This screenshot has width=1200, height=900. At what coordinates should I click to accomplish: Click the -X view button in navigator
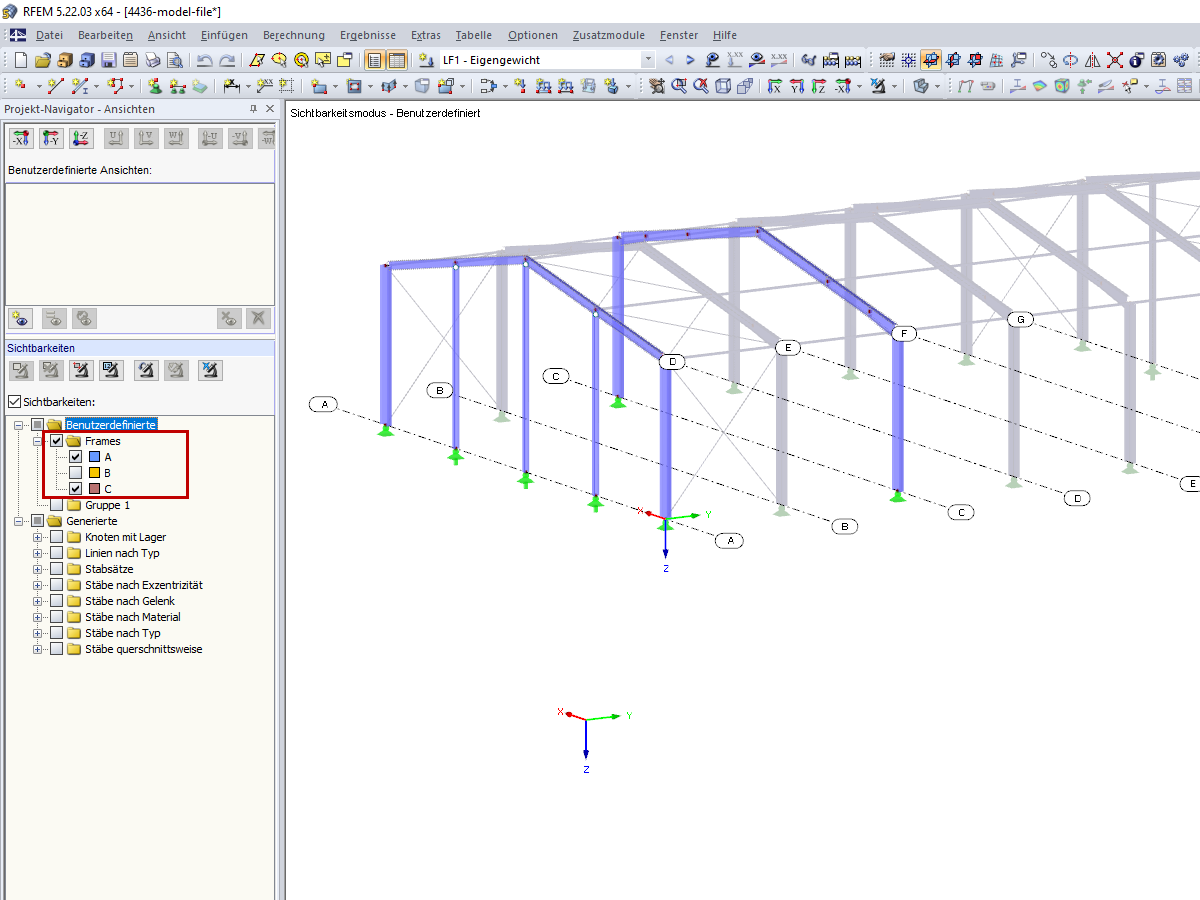[22, 138]
